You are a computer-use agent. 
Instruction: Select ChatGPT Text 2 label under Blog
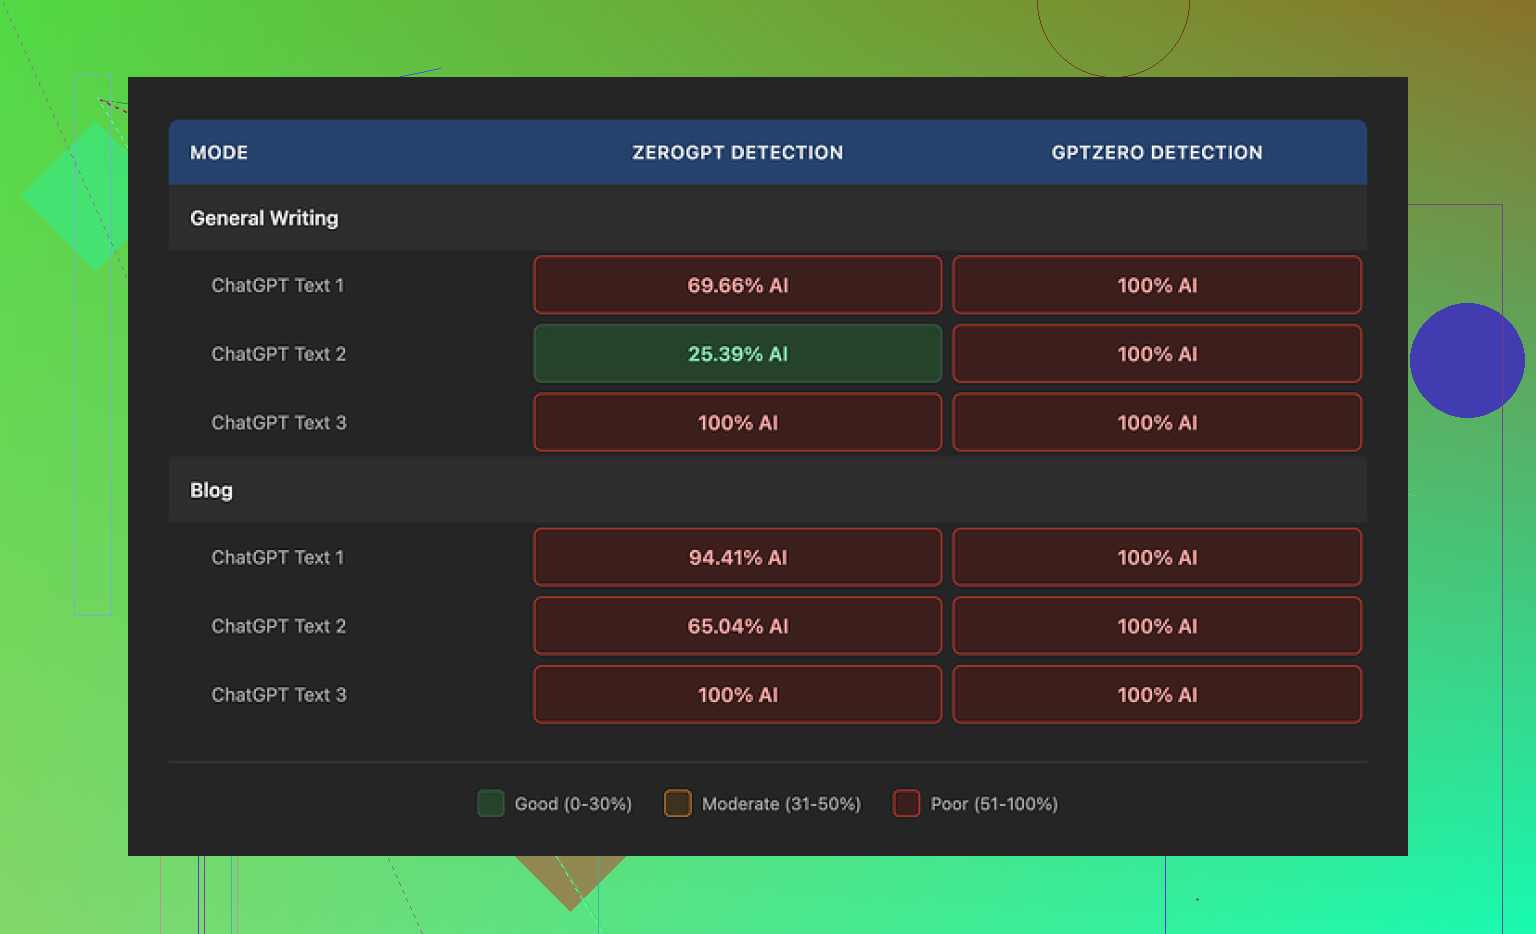click(278, 626)
